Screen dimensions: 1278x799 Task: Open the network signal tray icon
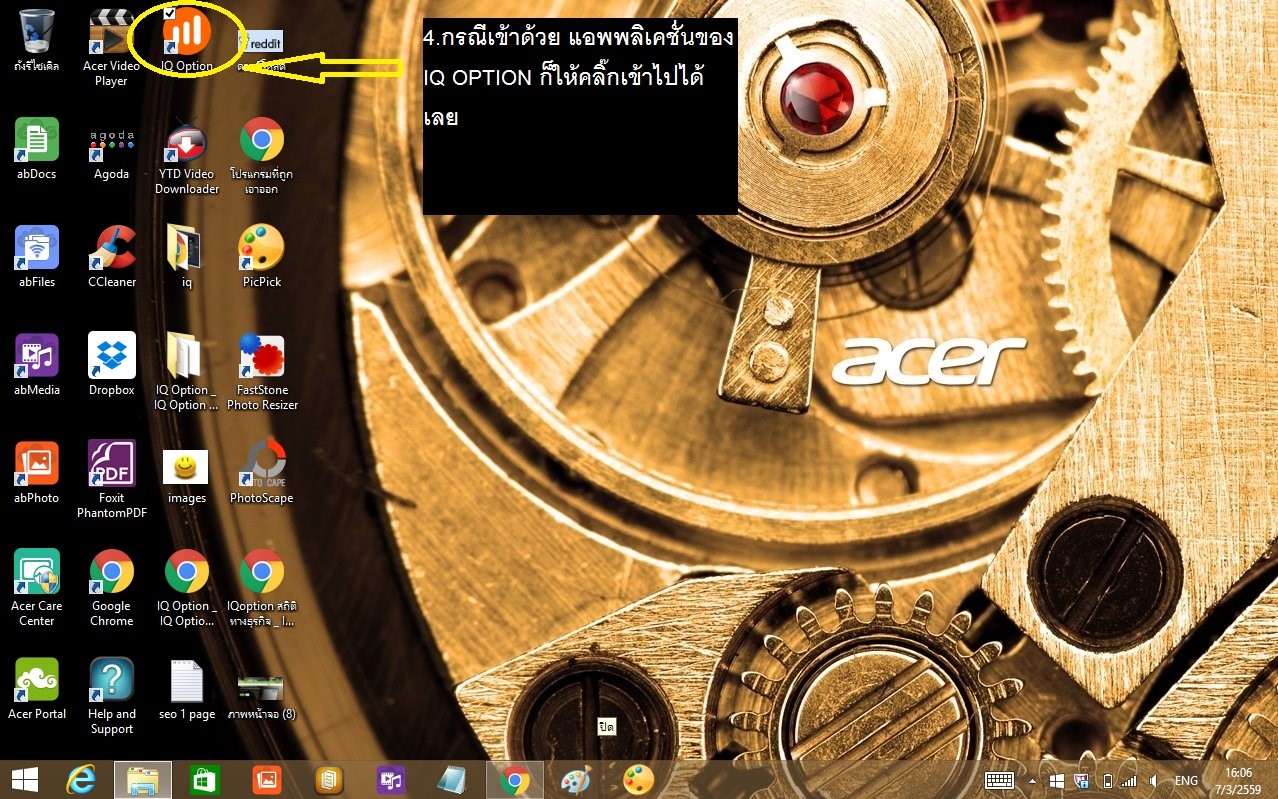point(1129,781)
